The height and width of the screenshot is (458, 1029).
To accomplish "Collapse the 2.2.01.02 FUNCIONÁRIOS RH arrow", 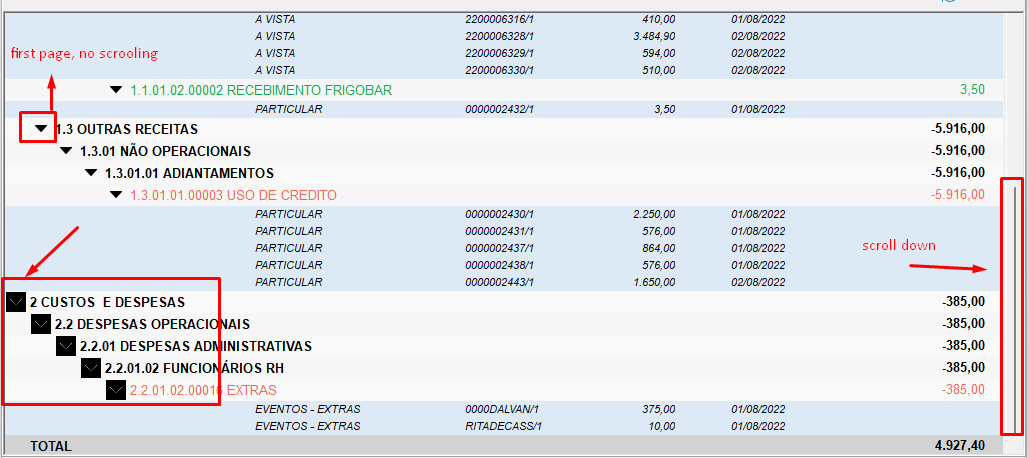I will pos(91,368).
